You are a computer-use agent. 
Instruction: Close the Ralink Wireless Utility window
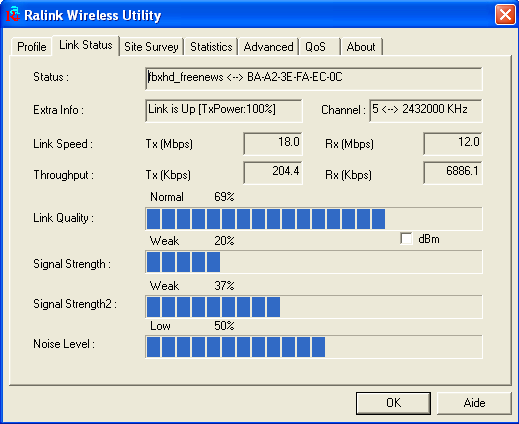[x=505, y=15]
